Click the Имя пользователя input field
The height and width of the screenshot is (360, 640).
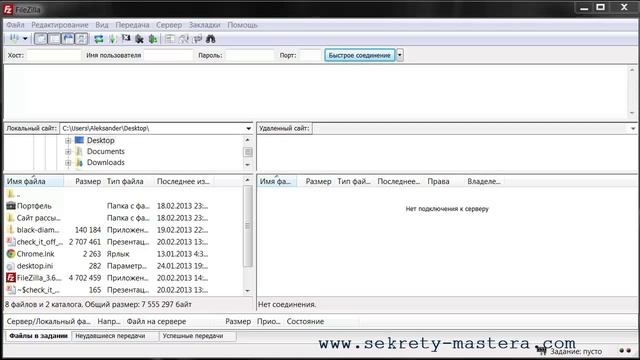[168, 55]
